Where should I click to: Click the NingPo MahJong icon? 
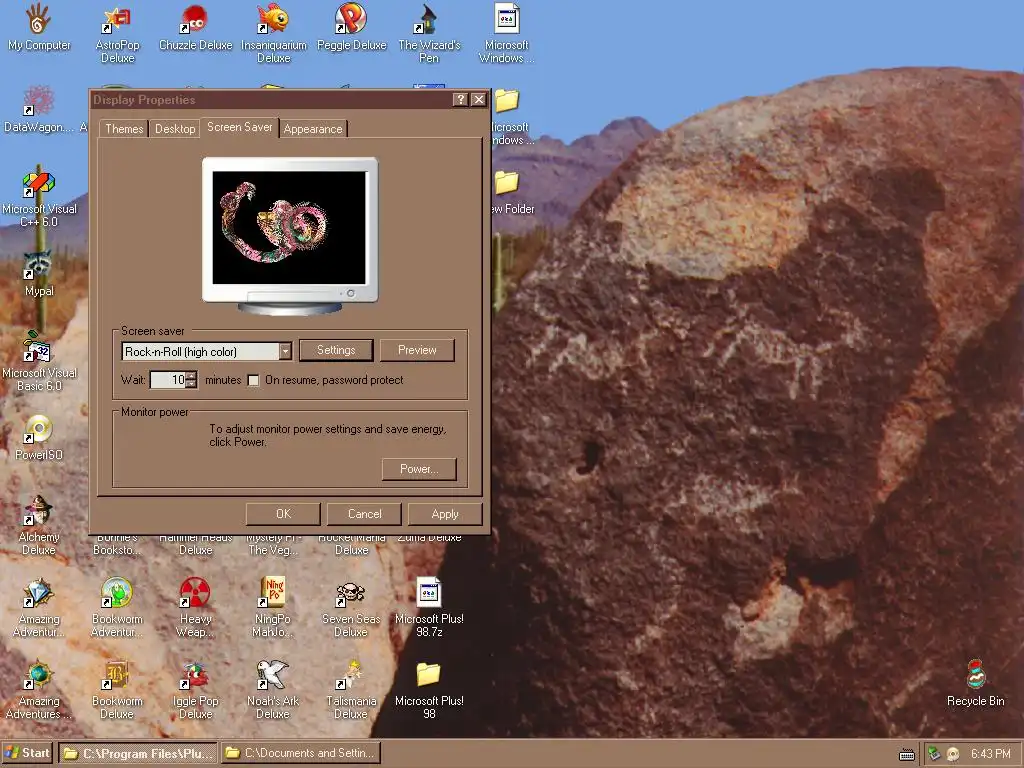pos(273,594)
